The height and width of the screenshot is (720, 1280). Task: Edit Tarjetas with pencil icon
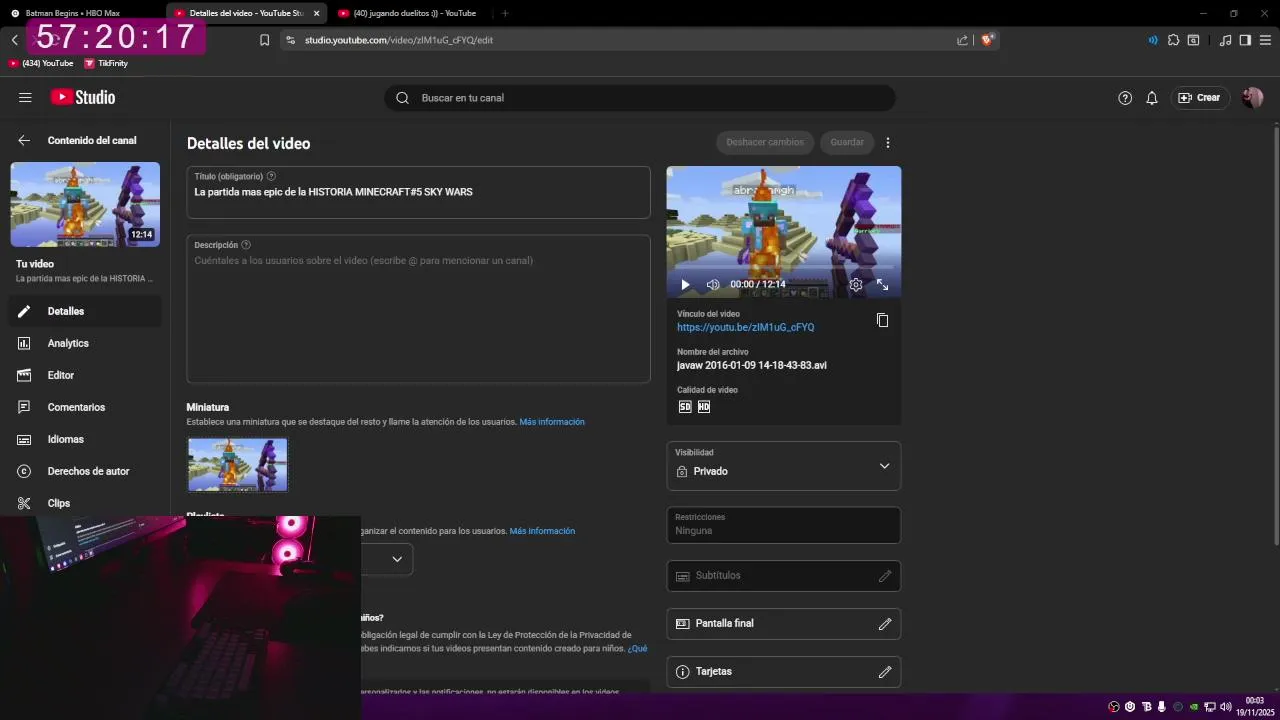click(884, 672)
